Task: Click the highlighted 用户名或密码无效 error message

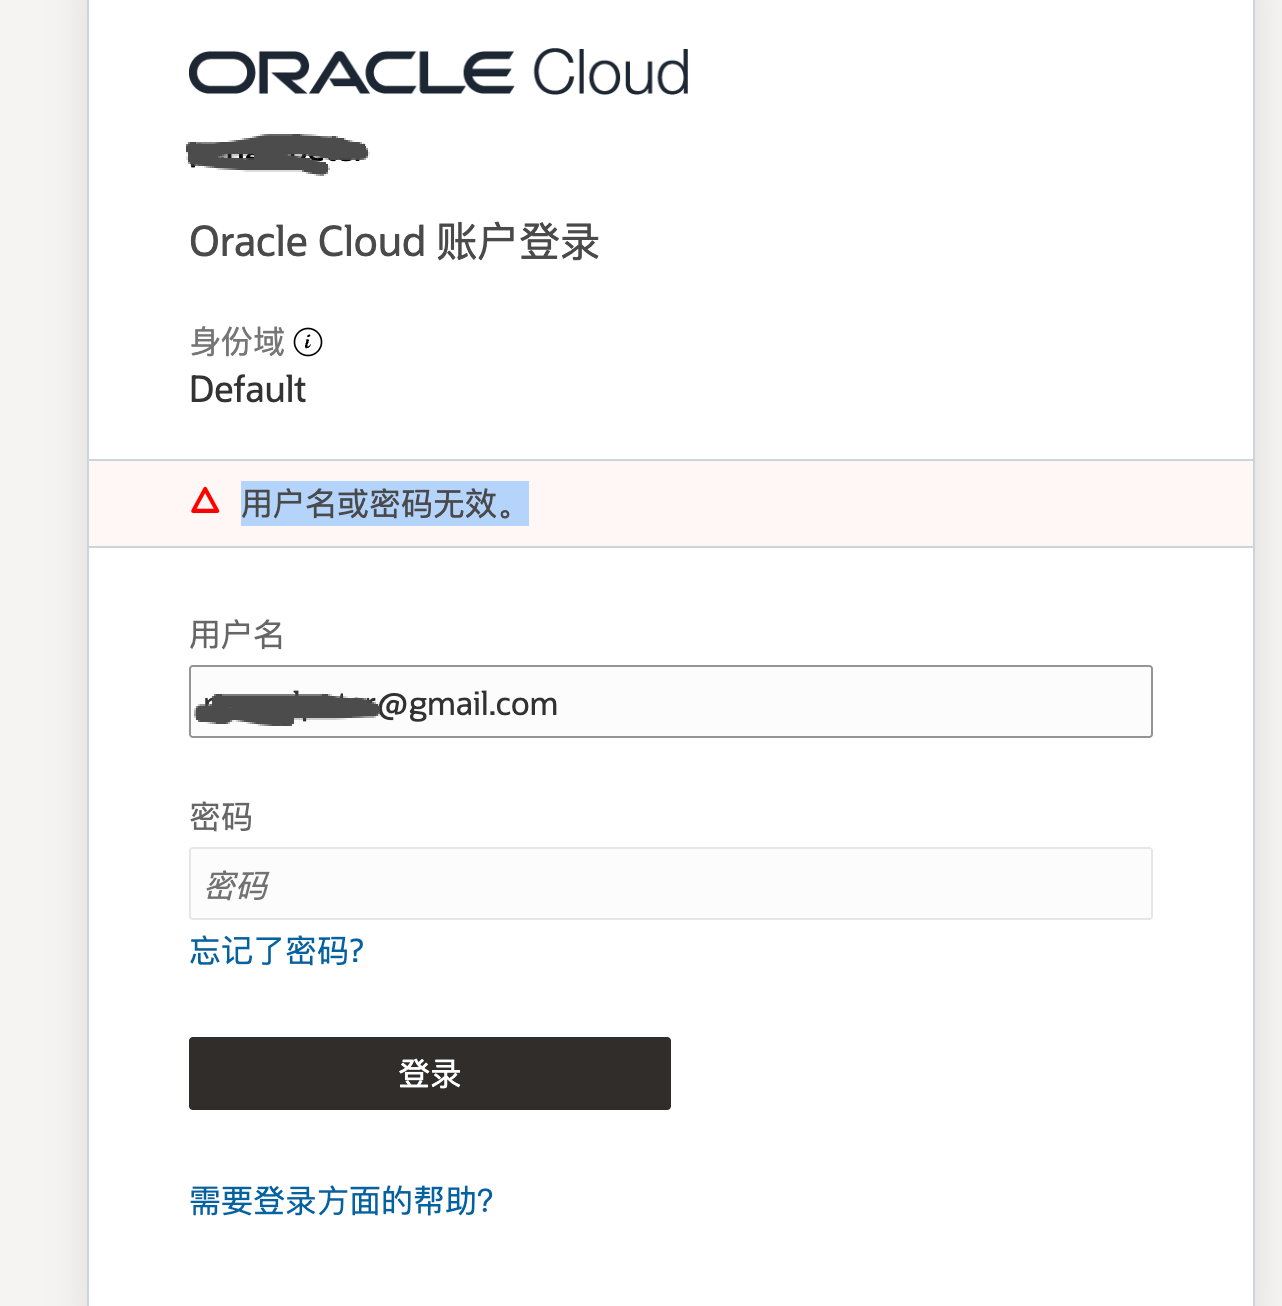Action: [385, 503]
